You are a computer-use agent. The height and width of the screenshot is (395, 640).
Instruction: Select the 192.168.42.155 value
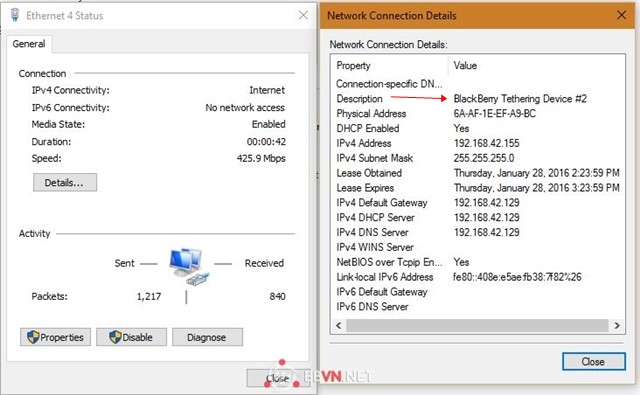click(487, 143)
